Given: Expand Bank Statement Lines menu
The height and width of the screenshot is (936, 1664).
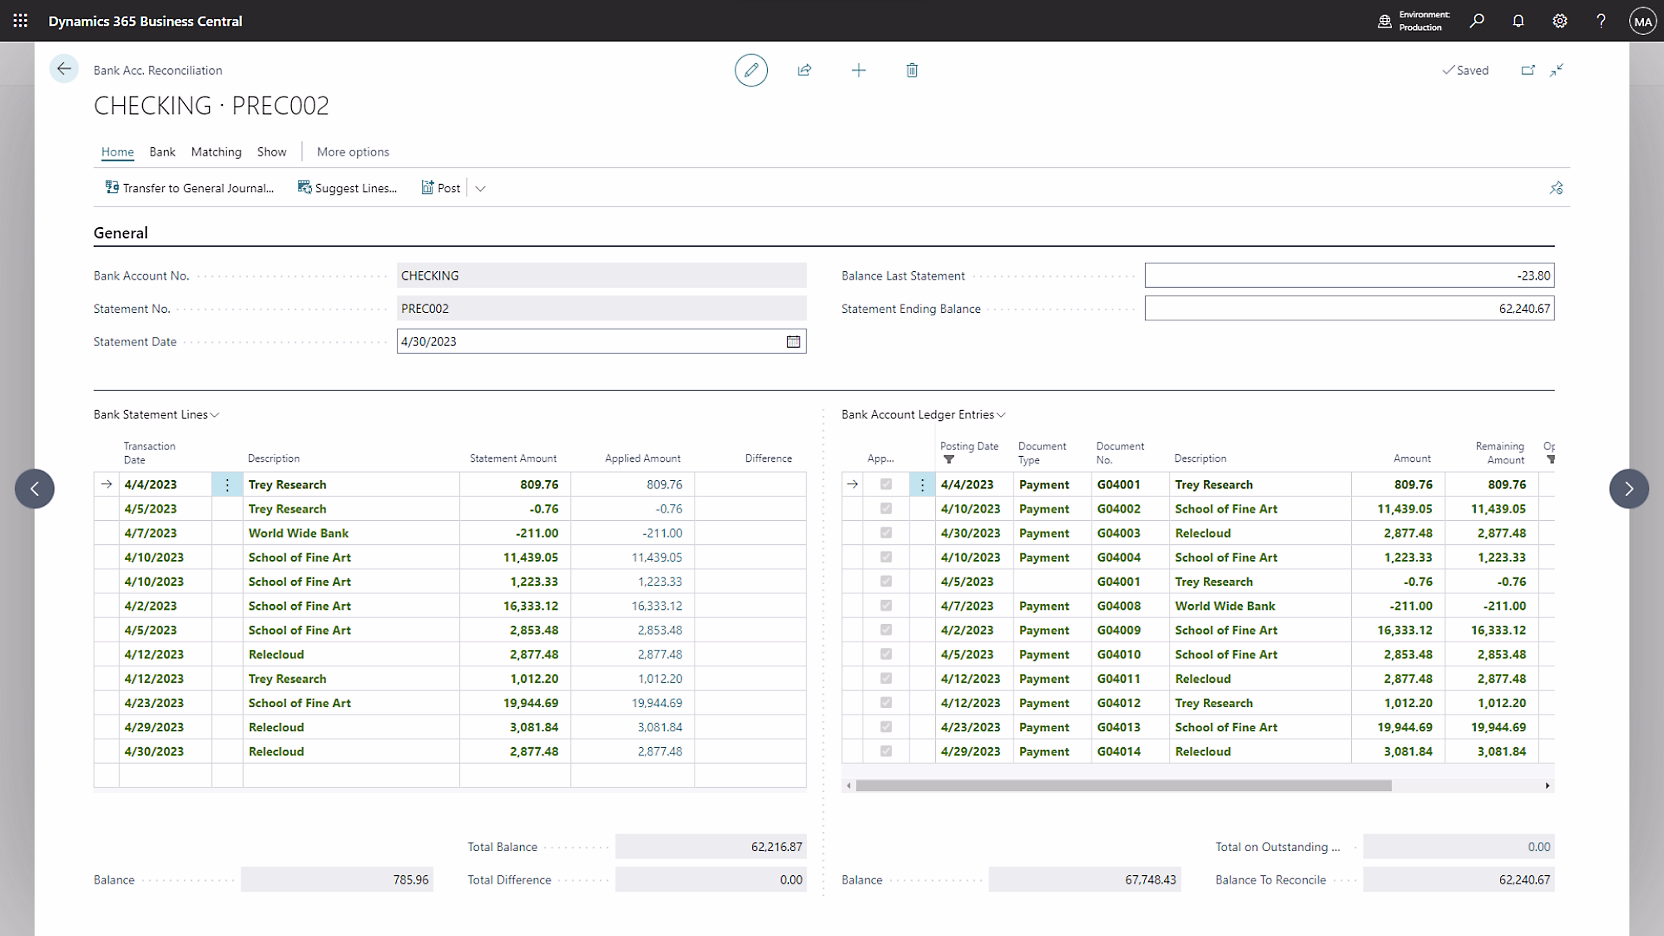Looking at the screenshot, I should click(156, 414).
